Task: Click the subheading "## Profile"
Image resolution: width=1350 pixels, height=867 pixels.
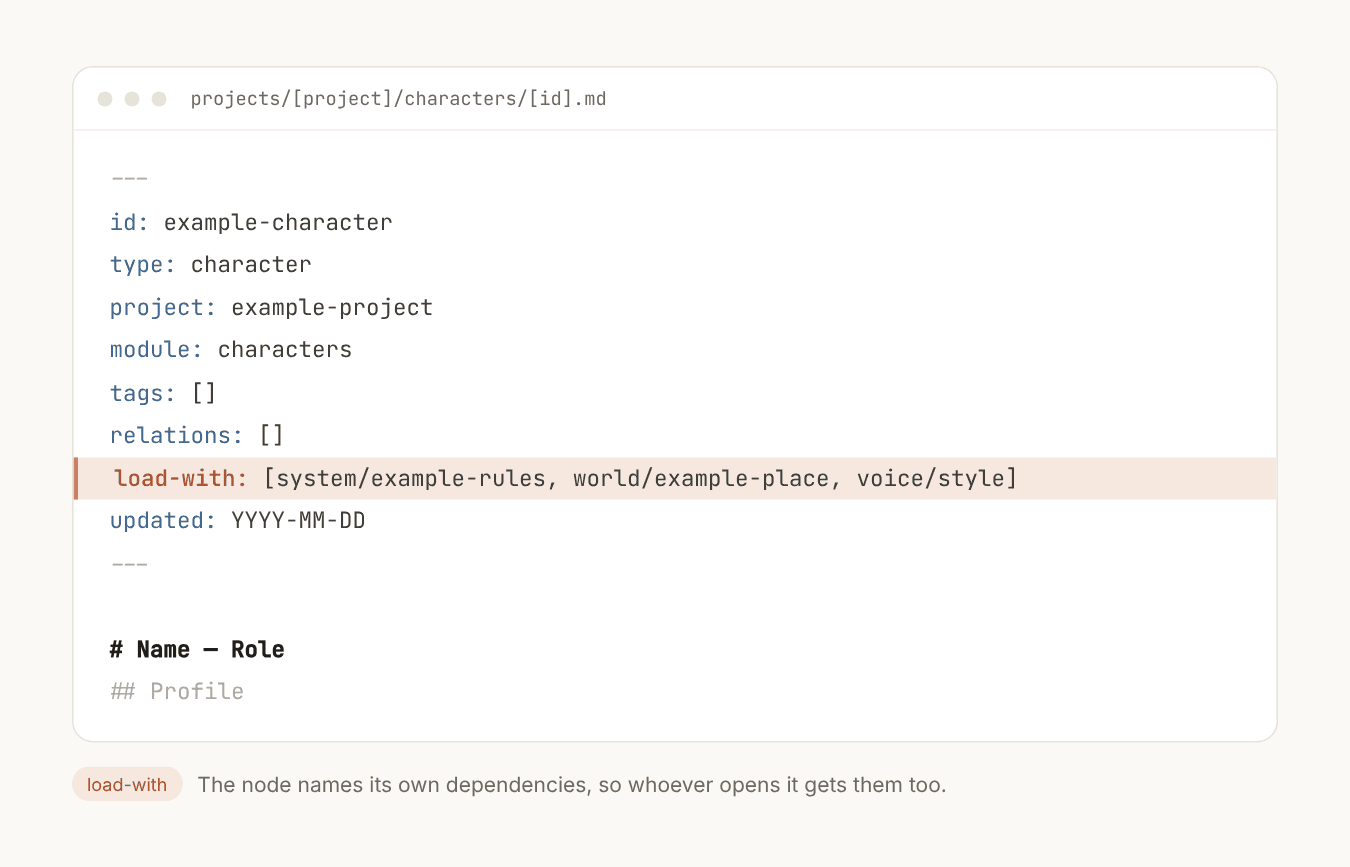Action: [x=177, y=691]
